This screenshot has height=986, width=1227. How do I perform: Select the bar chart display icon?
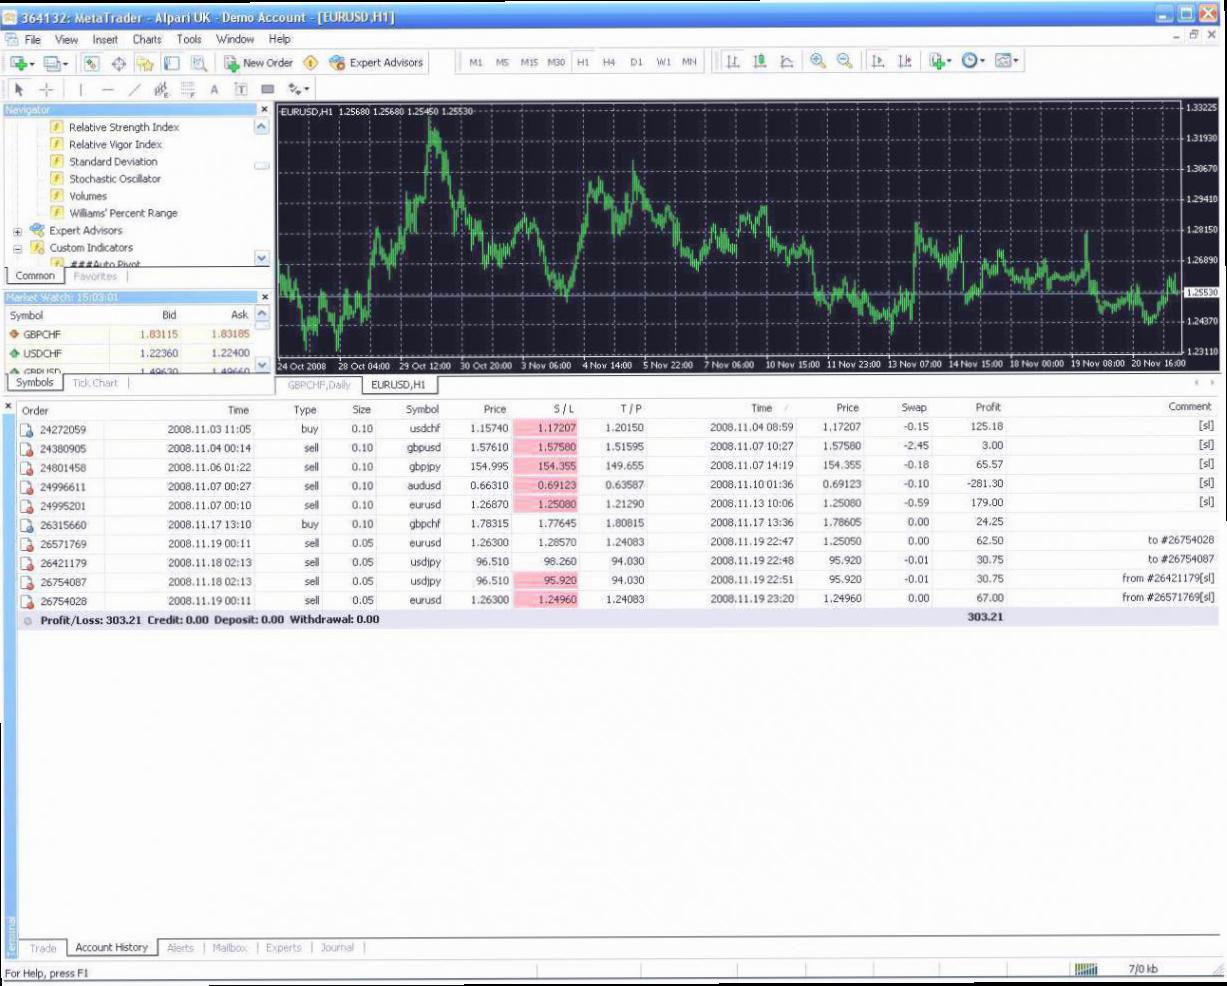tap(733, 62)
